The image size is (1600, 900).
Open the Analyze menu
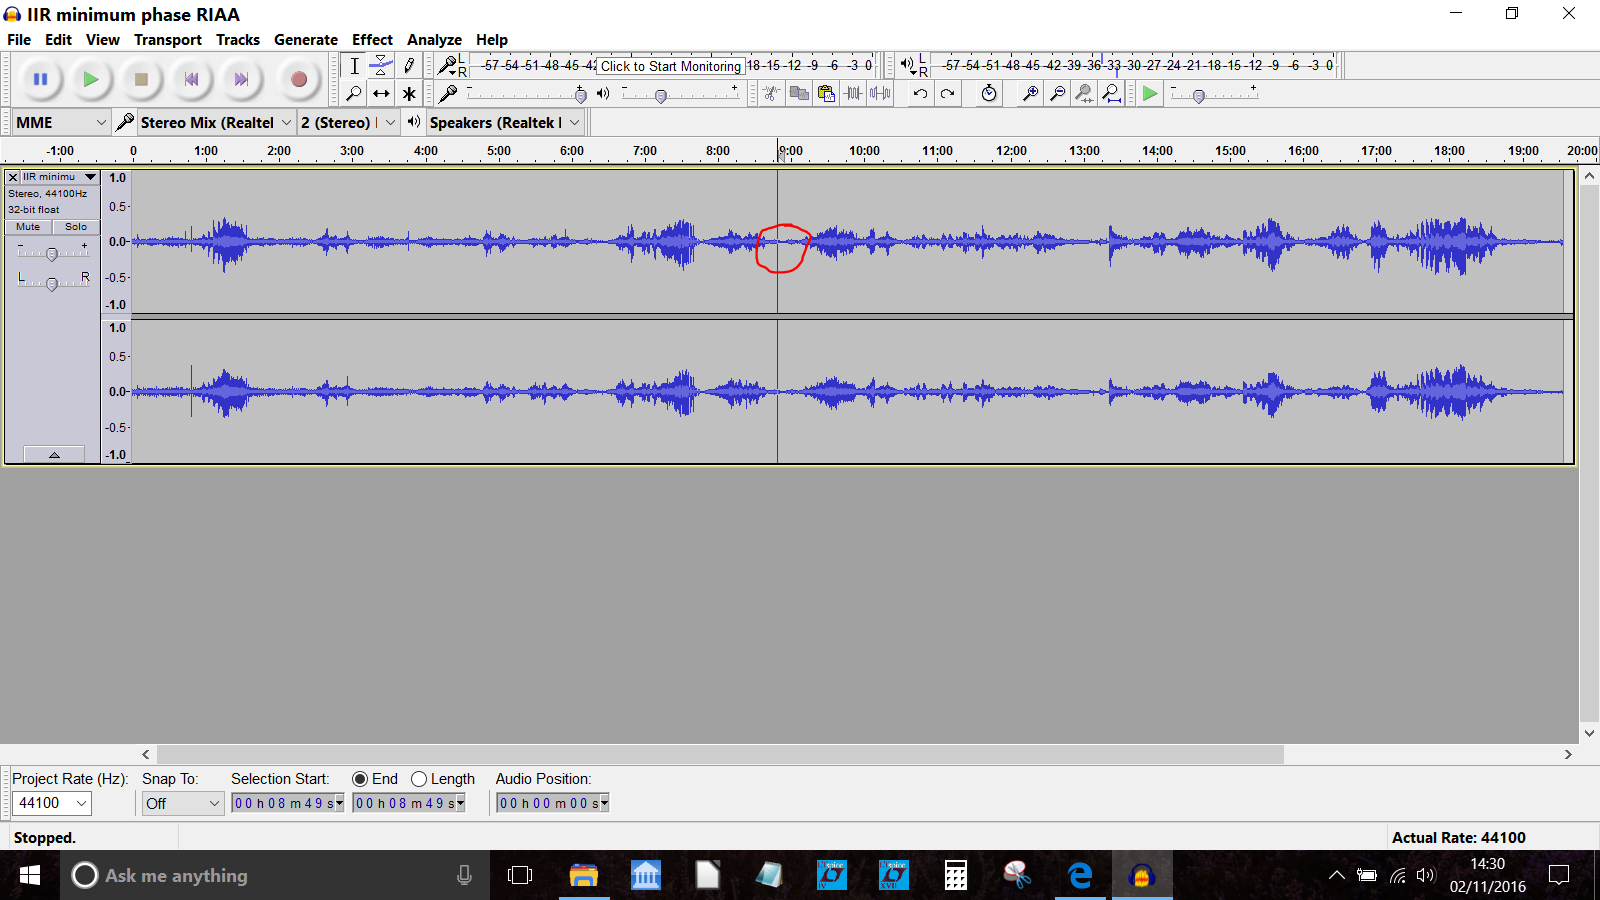coord(434,40)
